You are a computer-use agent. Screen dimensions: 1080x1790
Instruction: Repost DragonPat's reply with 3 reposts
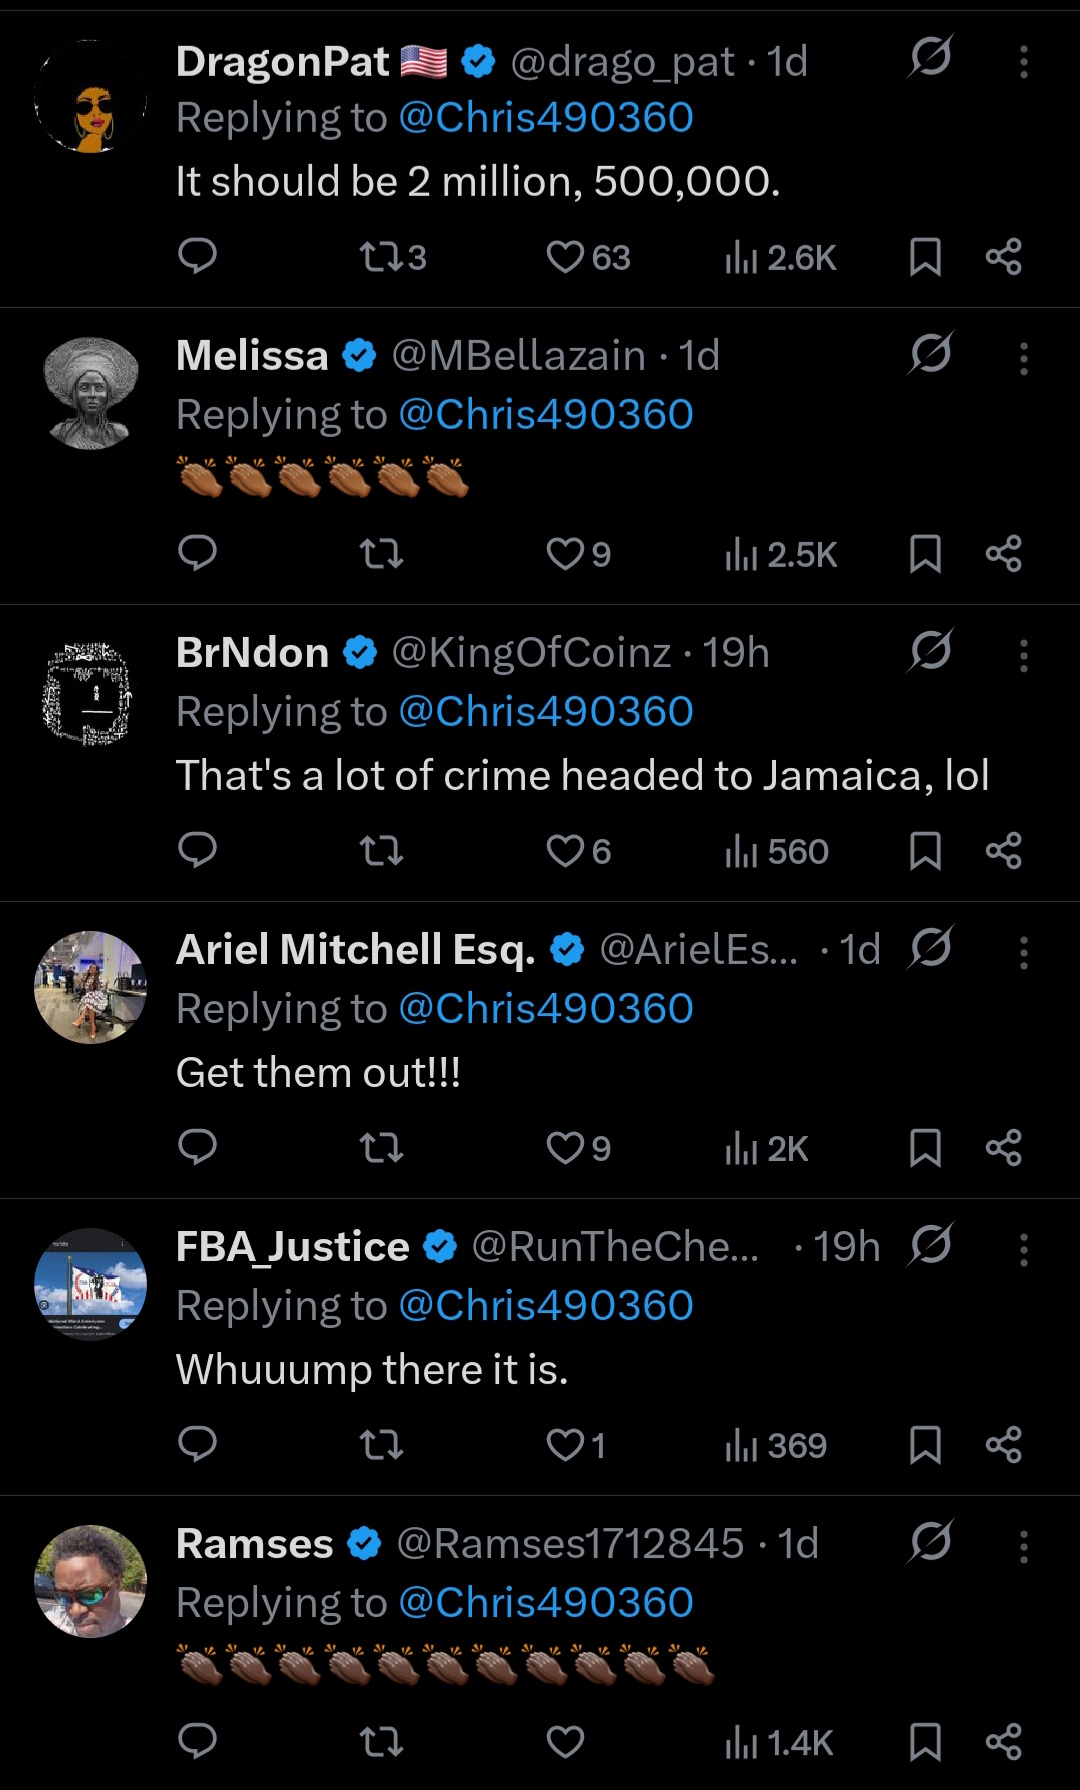(x=381, y=257)
